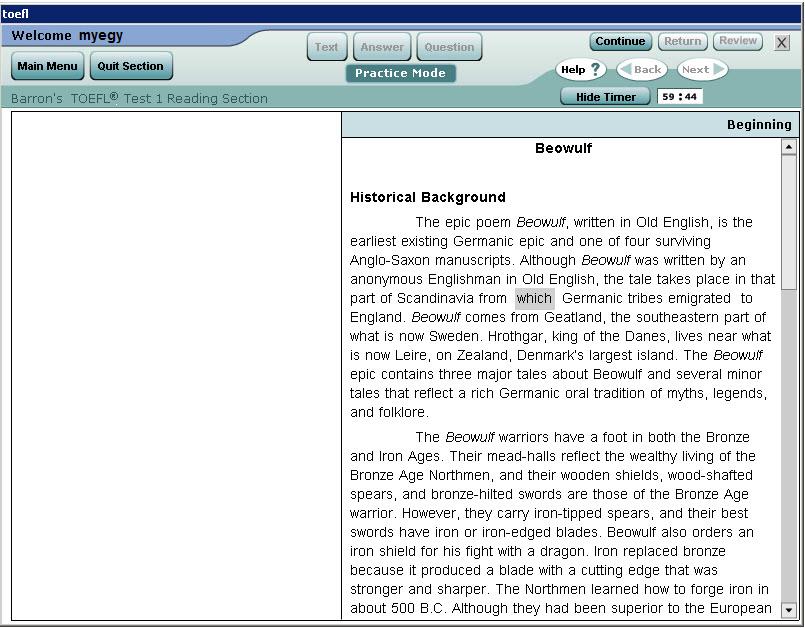Hide the countdown timer
The image size is (805, 628).
[606, 97]
